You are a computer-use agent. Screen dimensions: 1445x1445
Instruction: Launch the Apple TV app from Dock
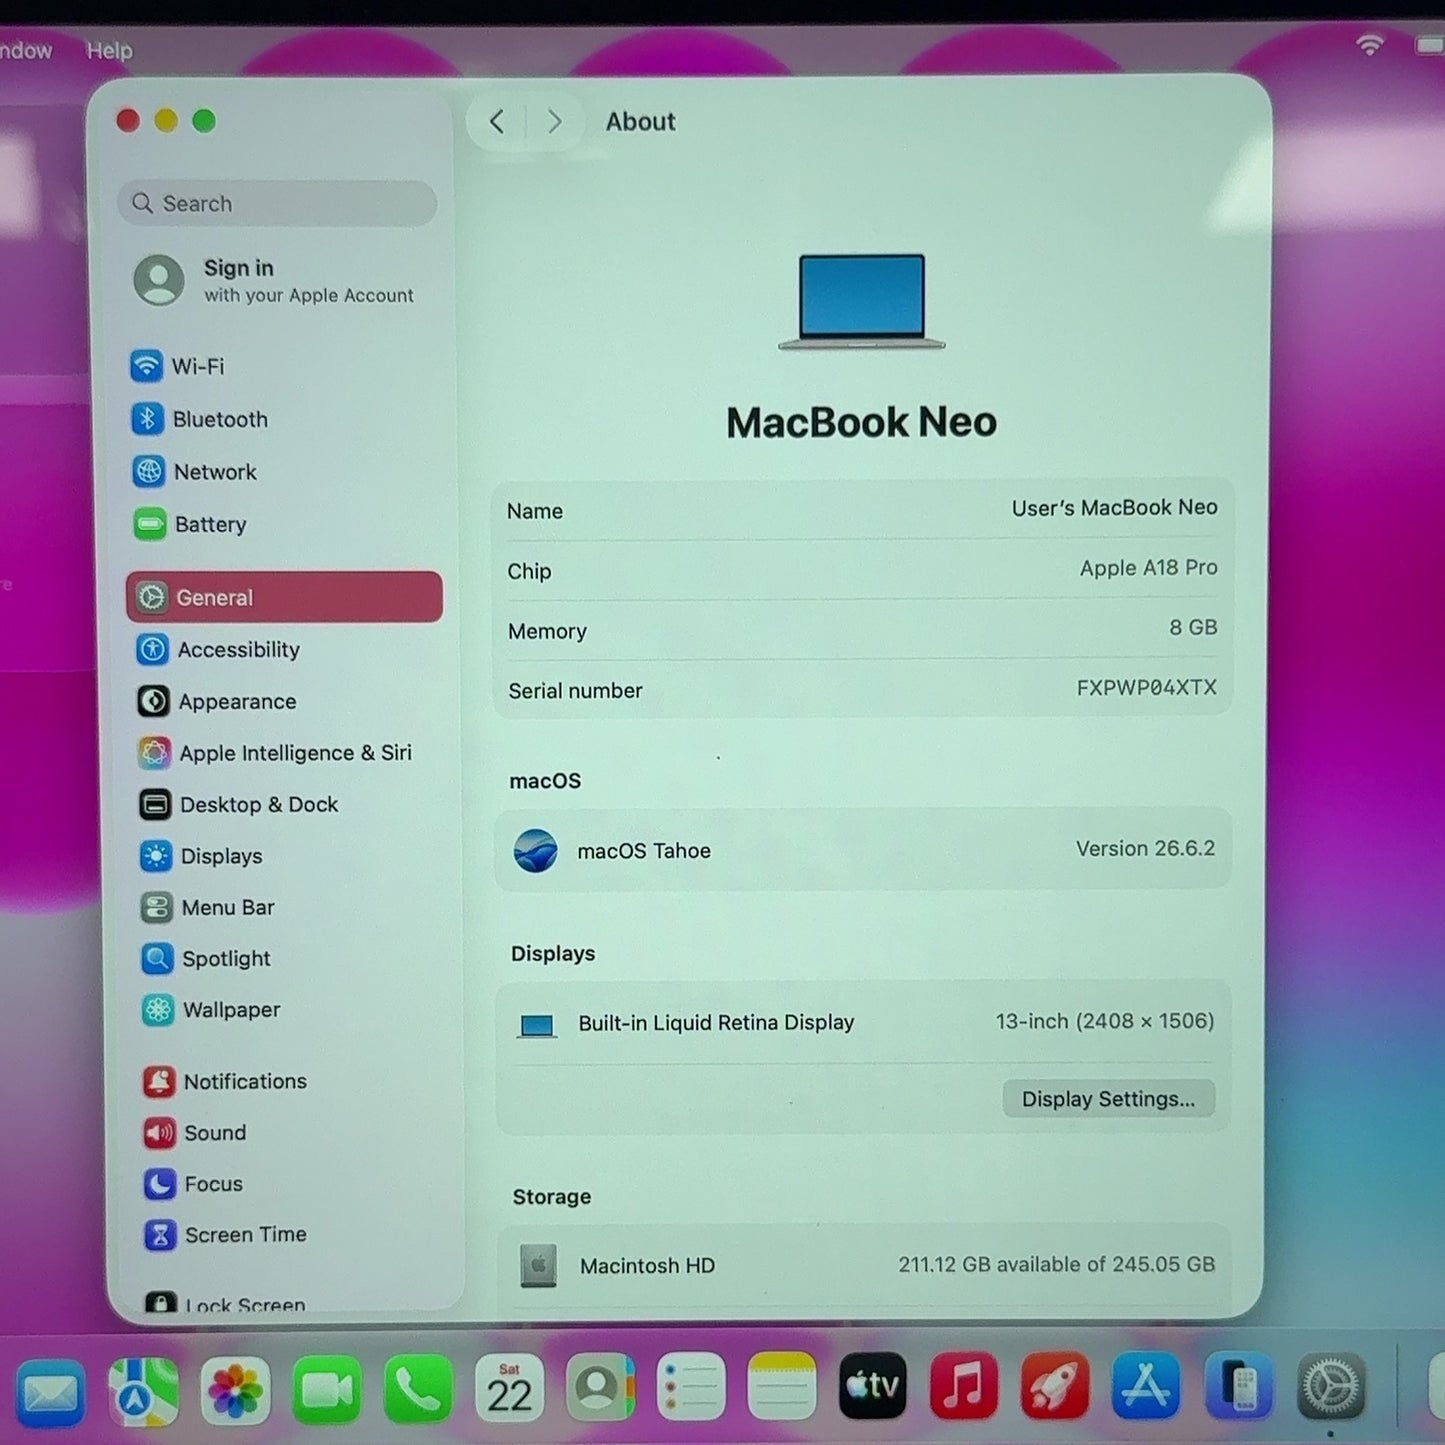873,1386
